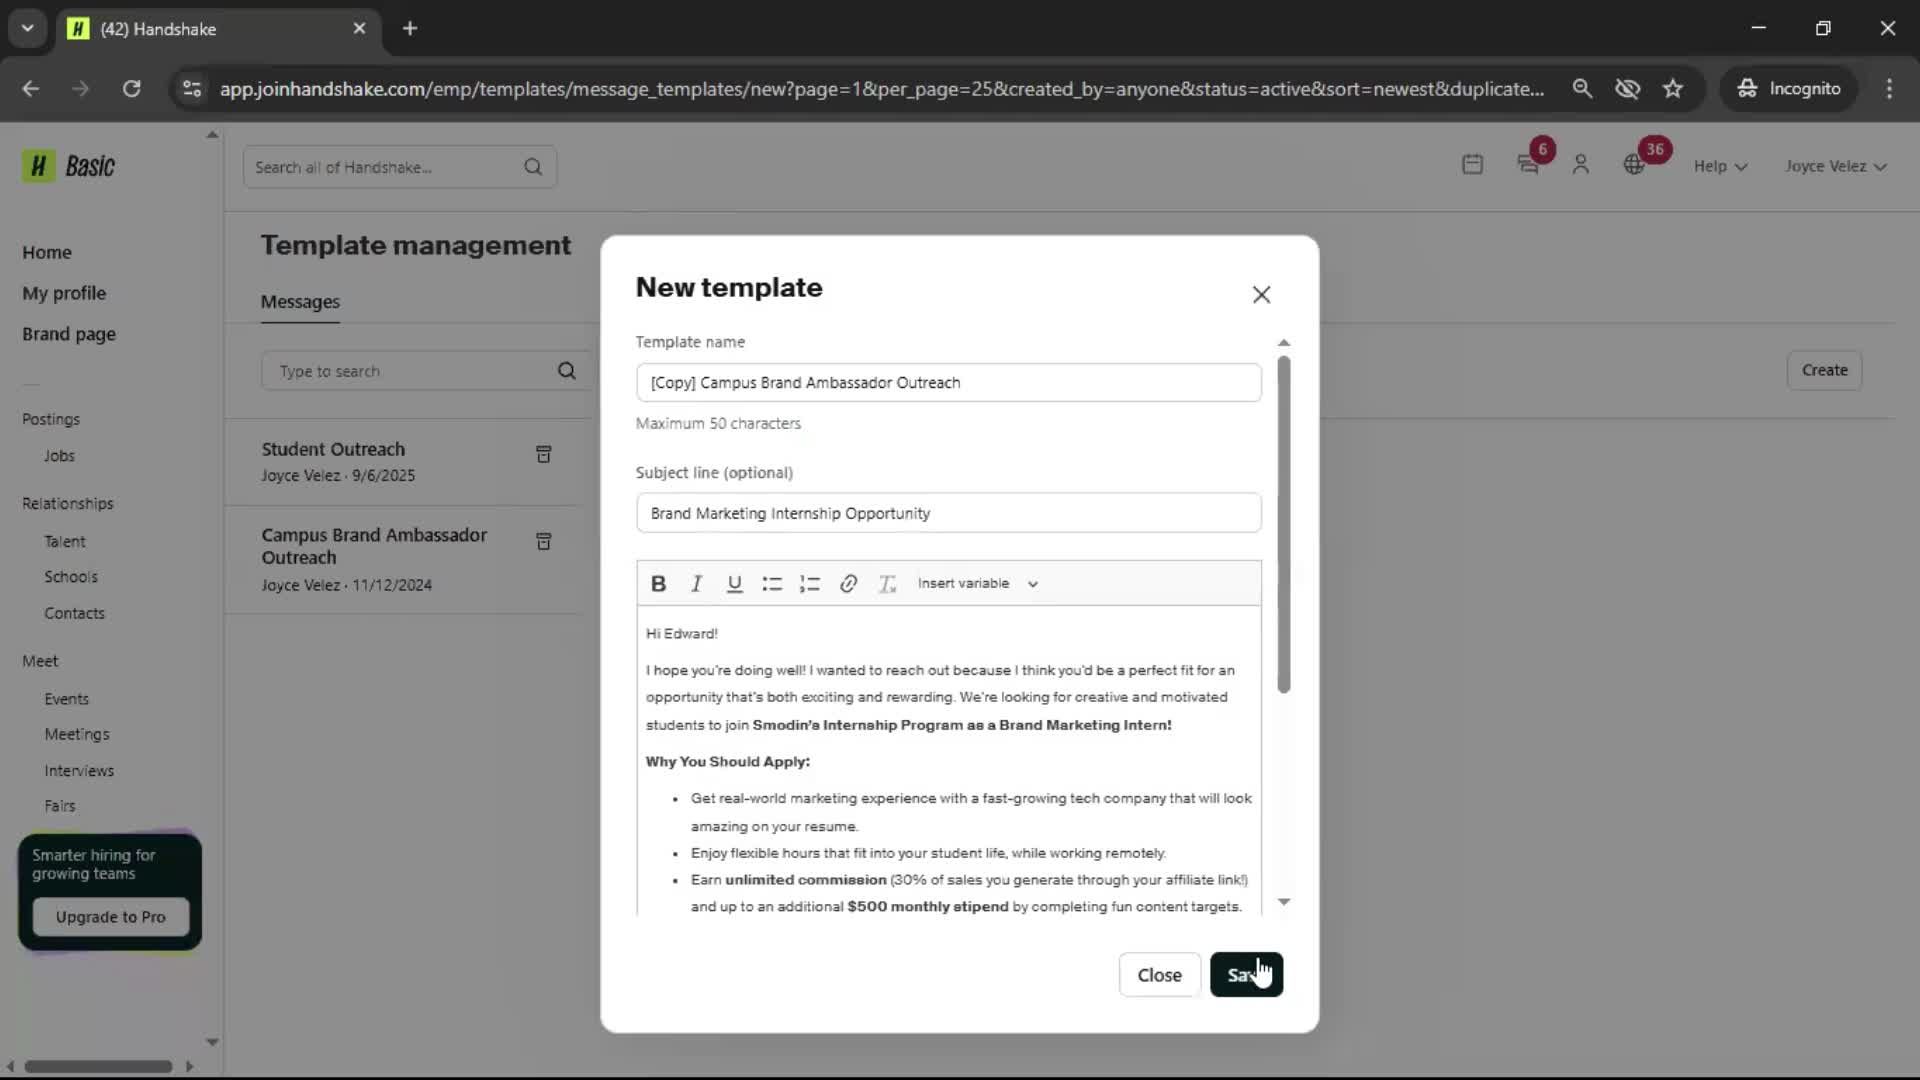
Task: Open site information icon in address bar
Action: tap(192, 89)
